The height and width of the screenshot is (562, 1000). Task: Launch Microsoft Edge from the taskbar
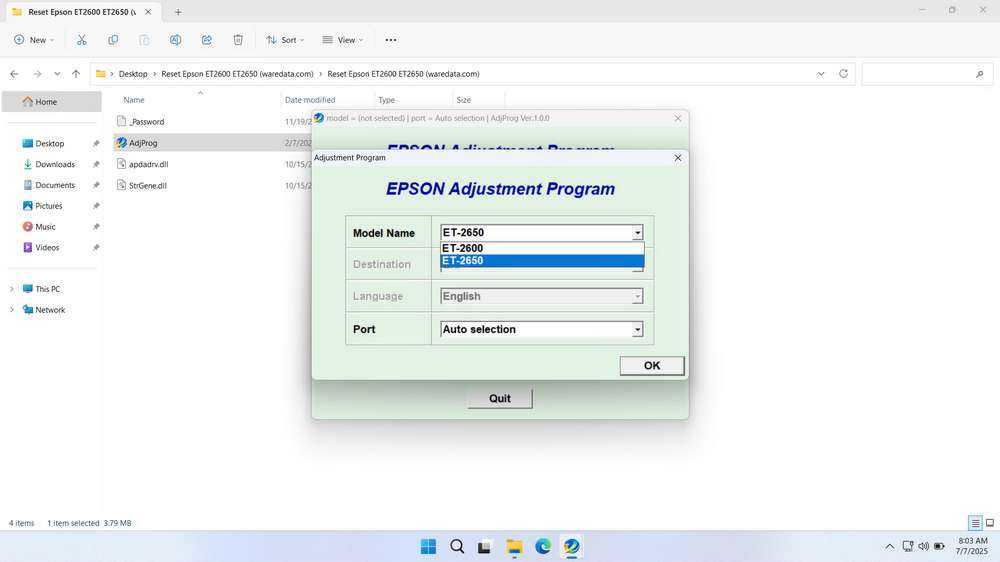coord(543,547)
